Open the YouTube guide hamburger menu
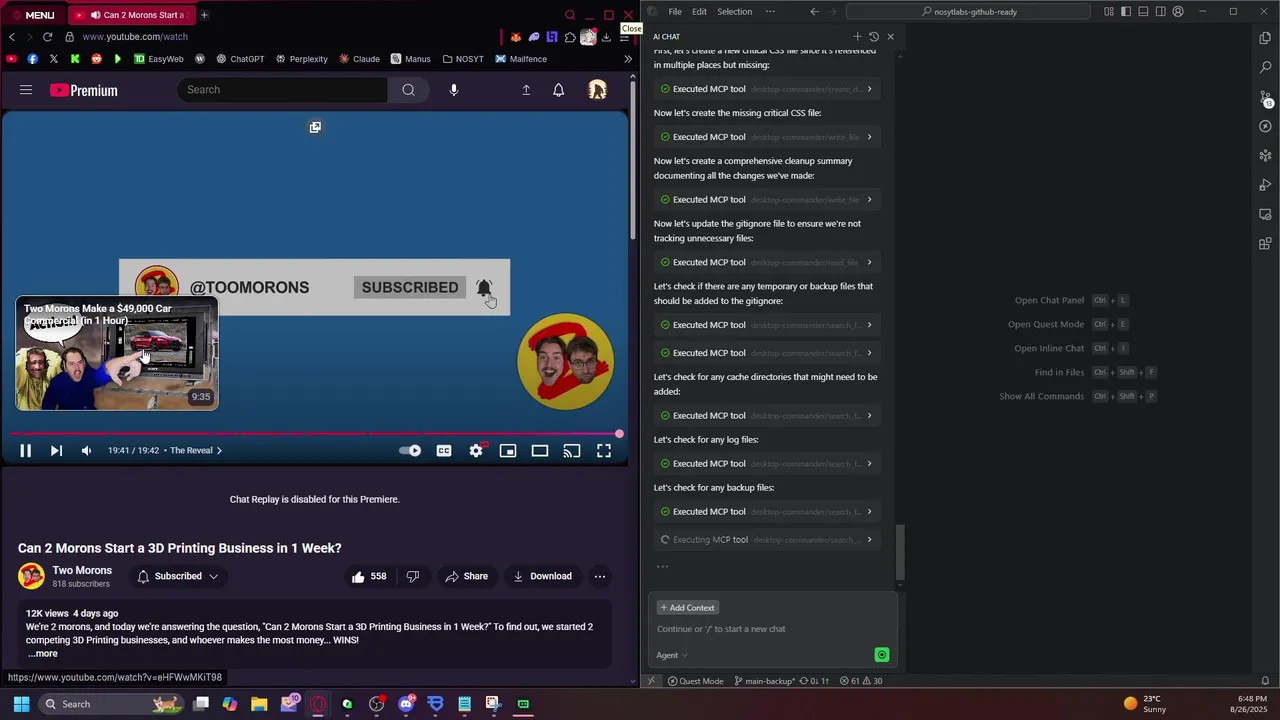Viewport: 1280px width, 720px height. [x=26, y=90]
